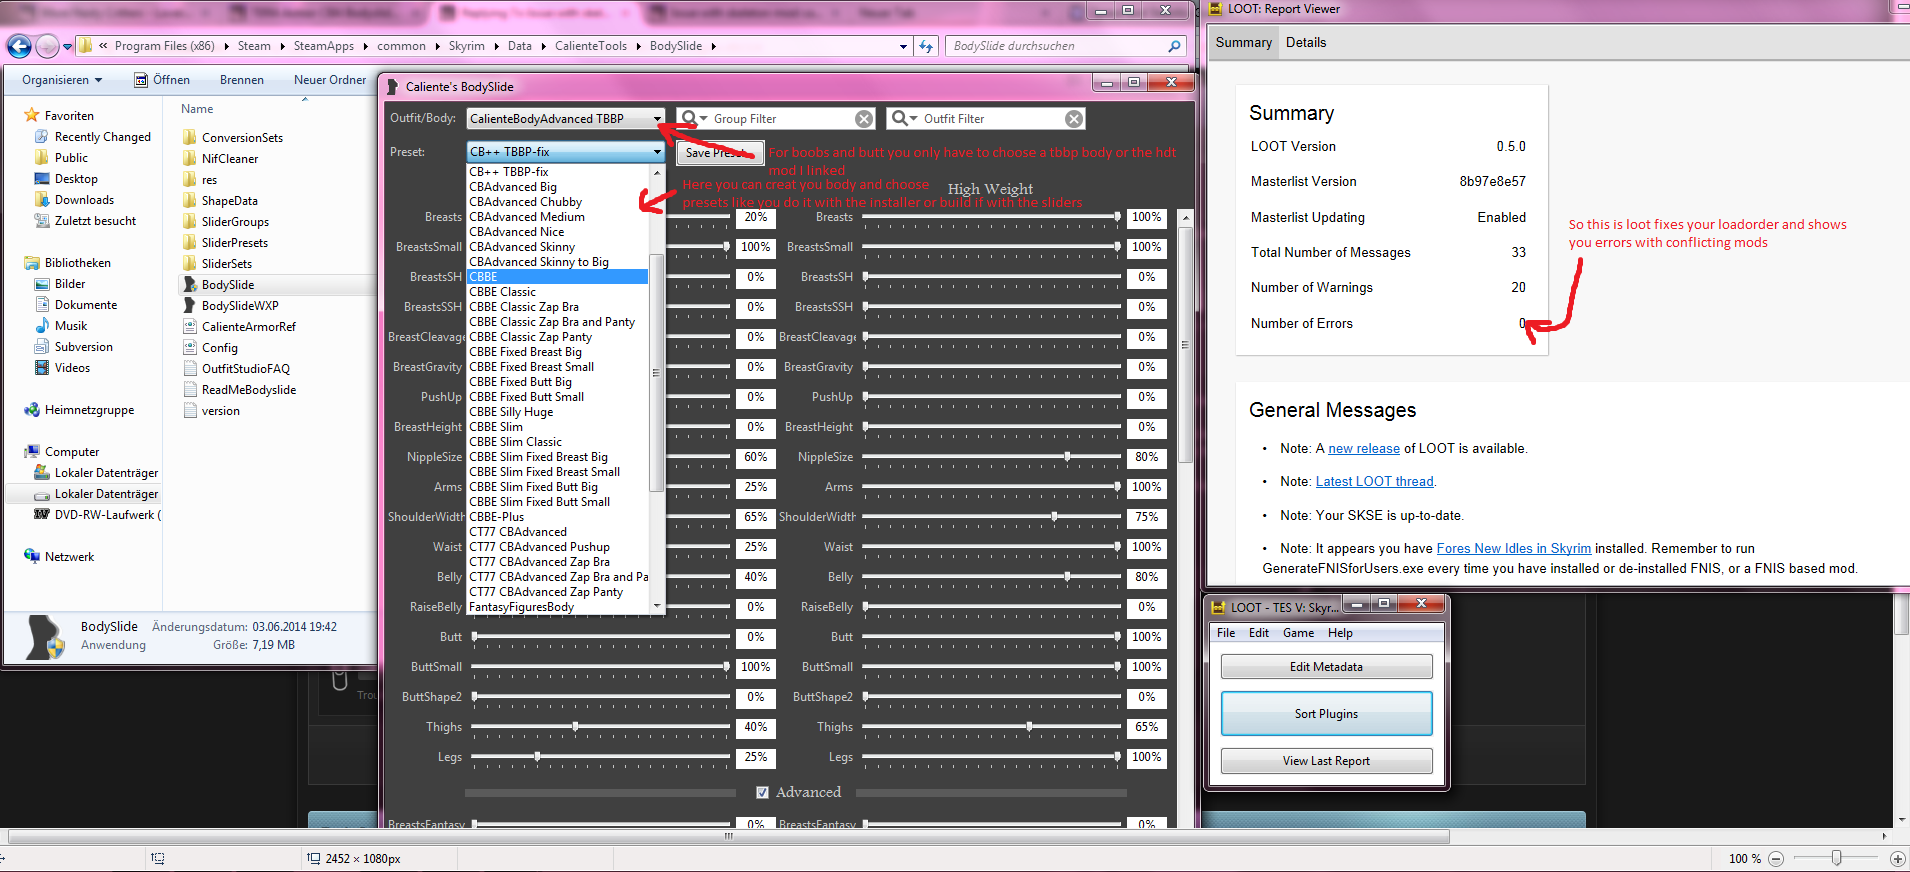Click the Brennen toolbar button in Explorer

[x=242, y=80]
